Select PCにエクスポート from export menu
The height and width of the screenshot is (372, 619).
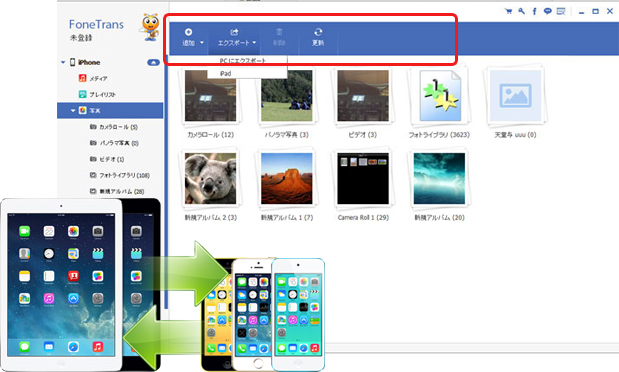click(x=243, y=61)
